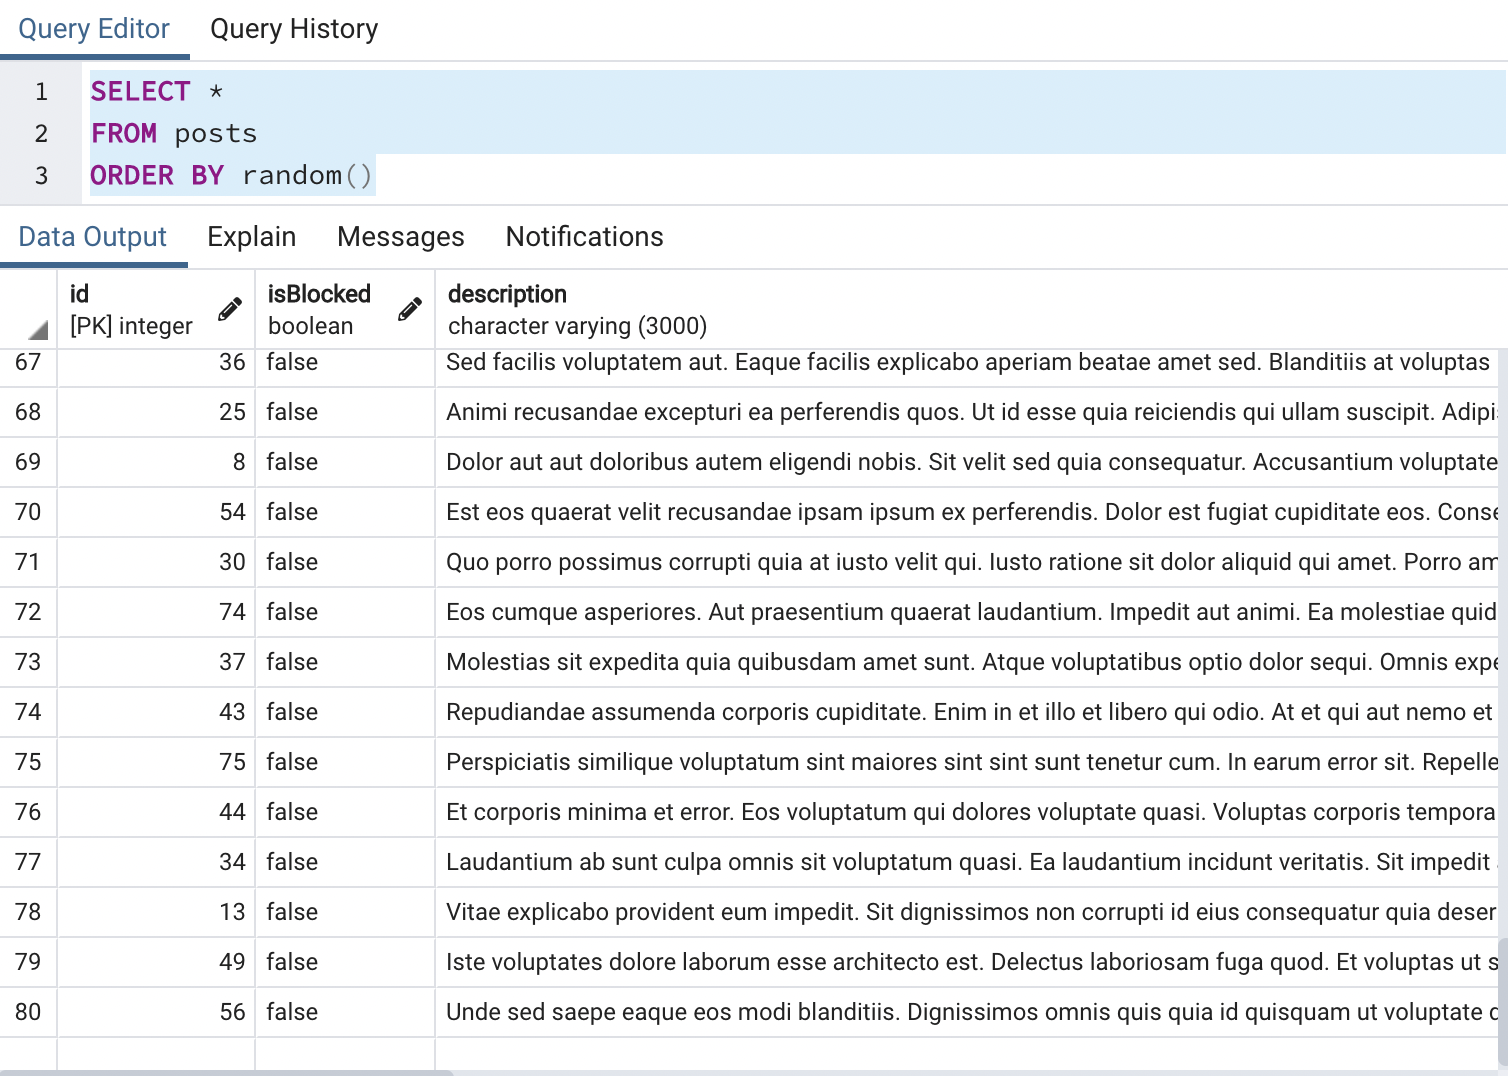The height and width of the screenshot is (1076, 1508).
Task: Click the pencil edit icon in id column
Action: 230,309
